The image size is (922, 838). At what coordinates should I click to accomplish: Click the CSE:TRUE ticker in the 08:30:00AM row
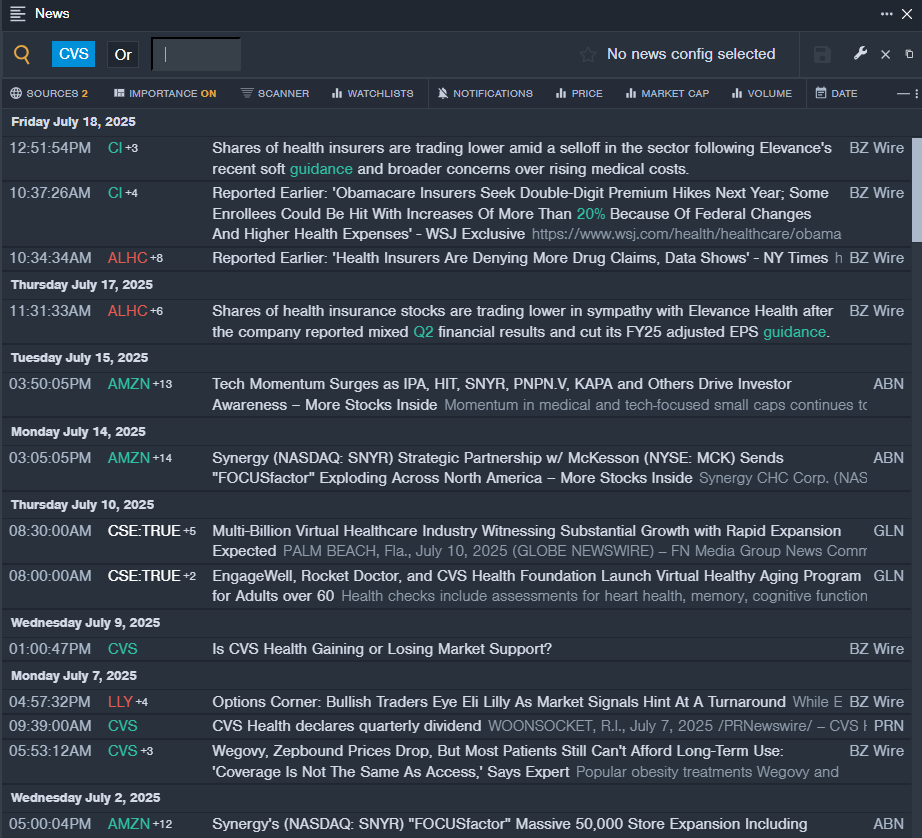click(x=144, y=531)
